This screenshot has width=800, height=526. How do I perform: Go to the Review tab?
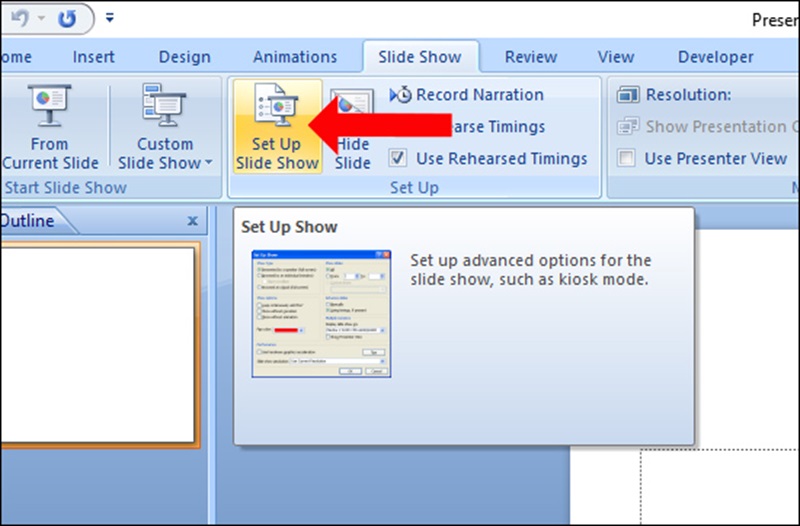click(x=531, y=57)
